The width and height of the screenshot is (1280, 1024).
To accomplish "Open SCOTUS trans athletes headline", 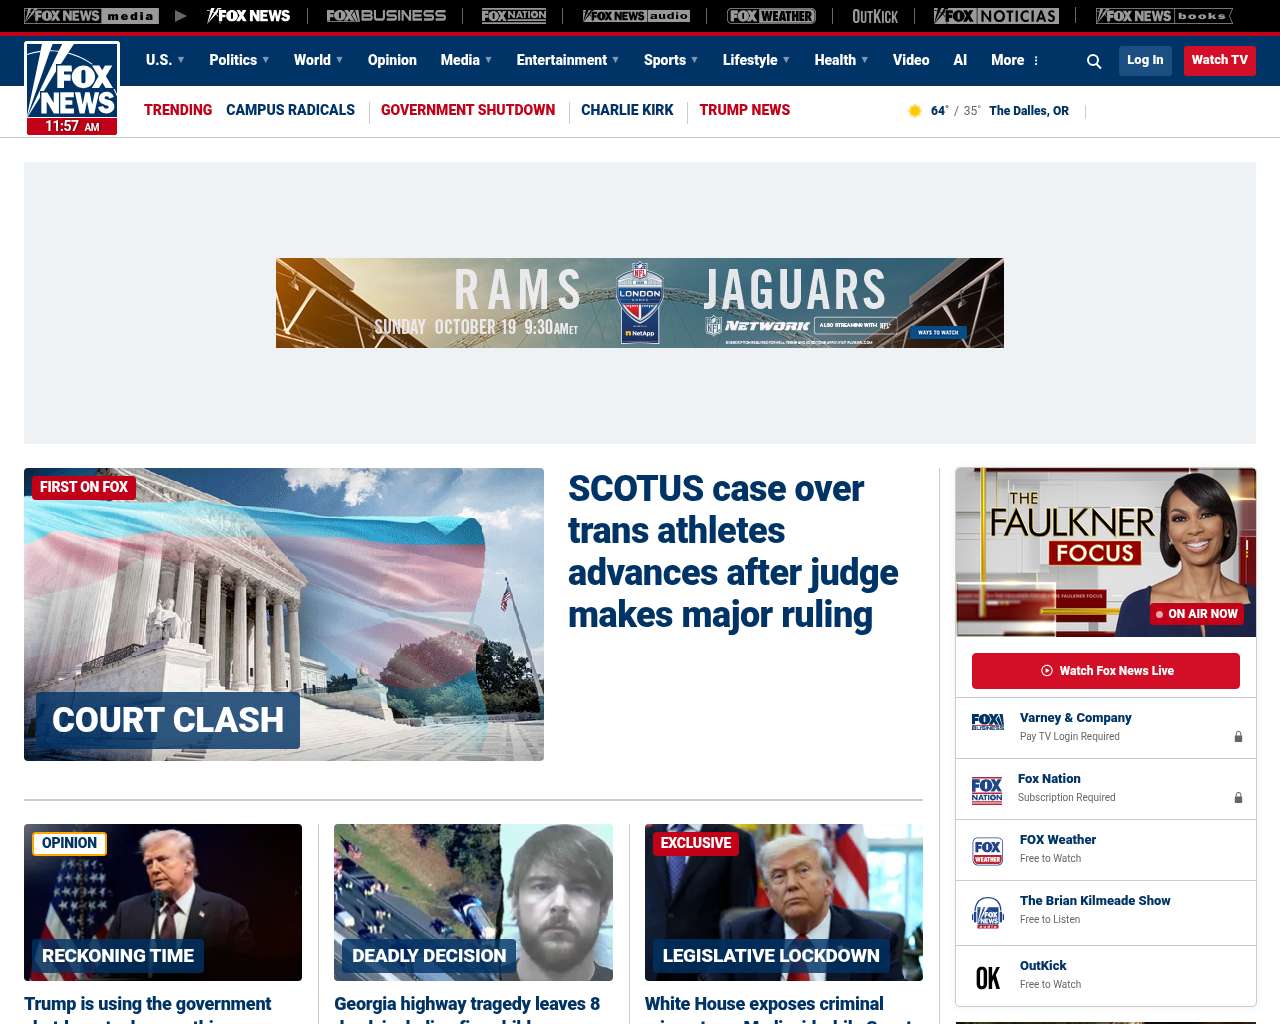I will [x=733, y=551].
